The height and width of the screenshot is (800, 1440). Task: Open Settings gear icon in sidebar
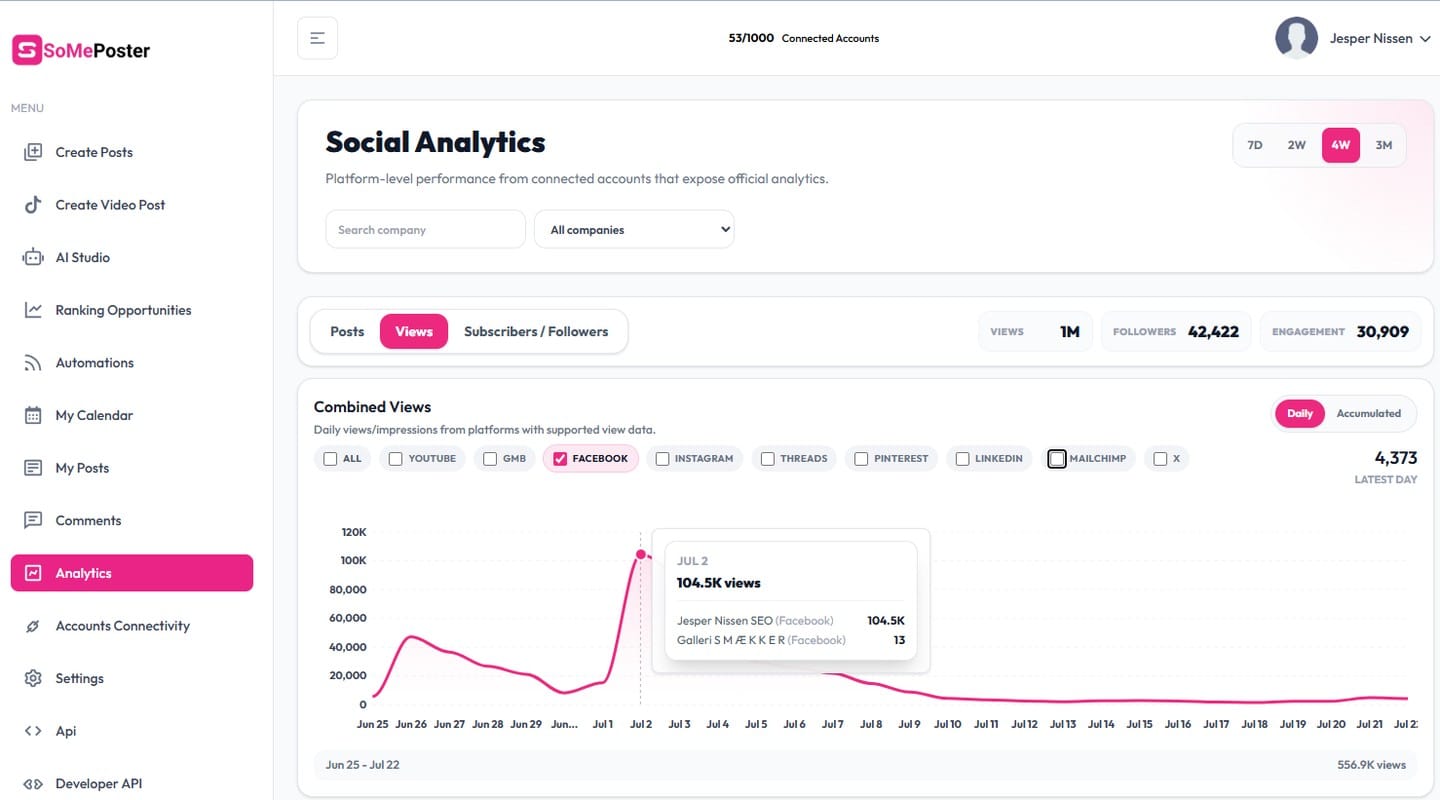33,678
